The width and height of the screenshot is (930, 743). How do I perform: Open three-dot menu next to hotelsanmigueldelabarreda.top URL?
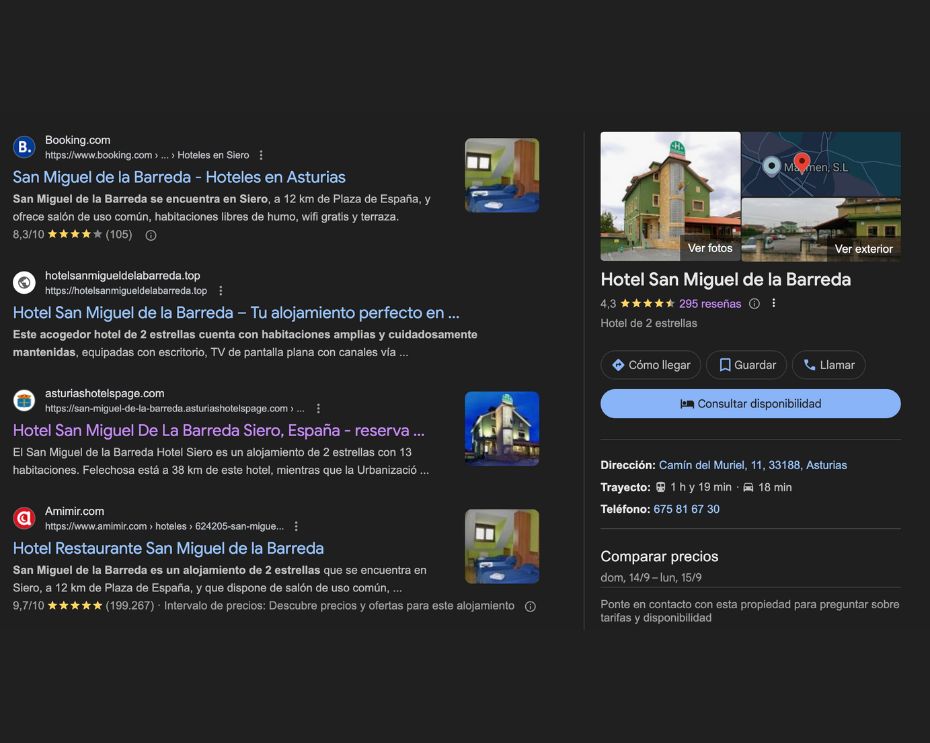pos(221,291)
